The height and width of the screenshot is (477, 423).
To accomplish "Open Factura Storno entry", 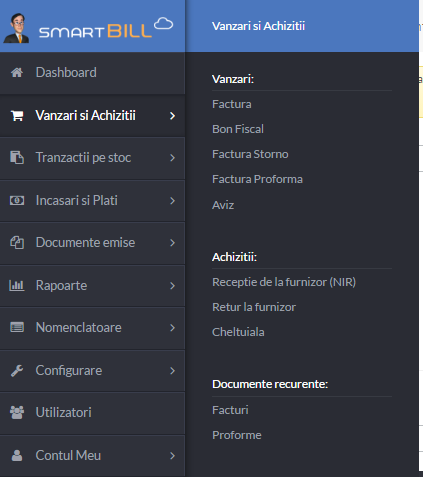I will (x=250, y=154).
